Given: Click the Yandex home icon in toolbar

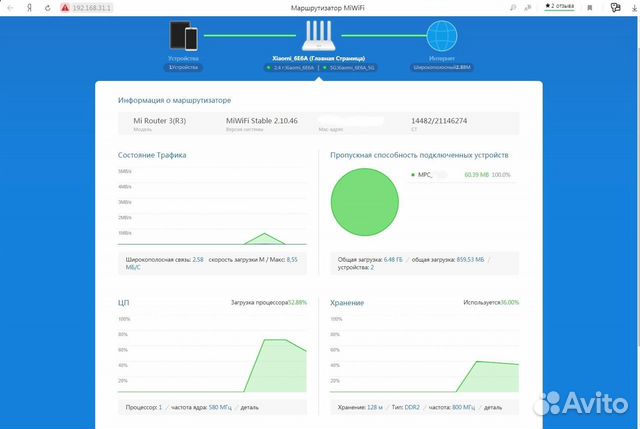Looking at the screenshot, I should tap(30, 6).
